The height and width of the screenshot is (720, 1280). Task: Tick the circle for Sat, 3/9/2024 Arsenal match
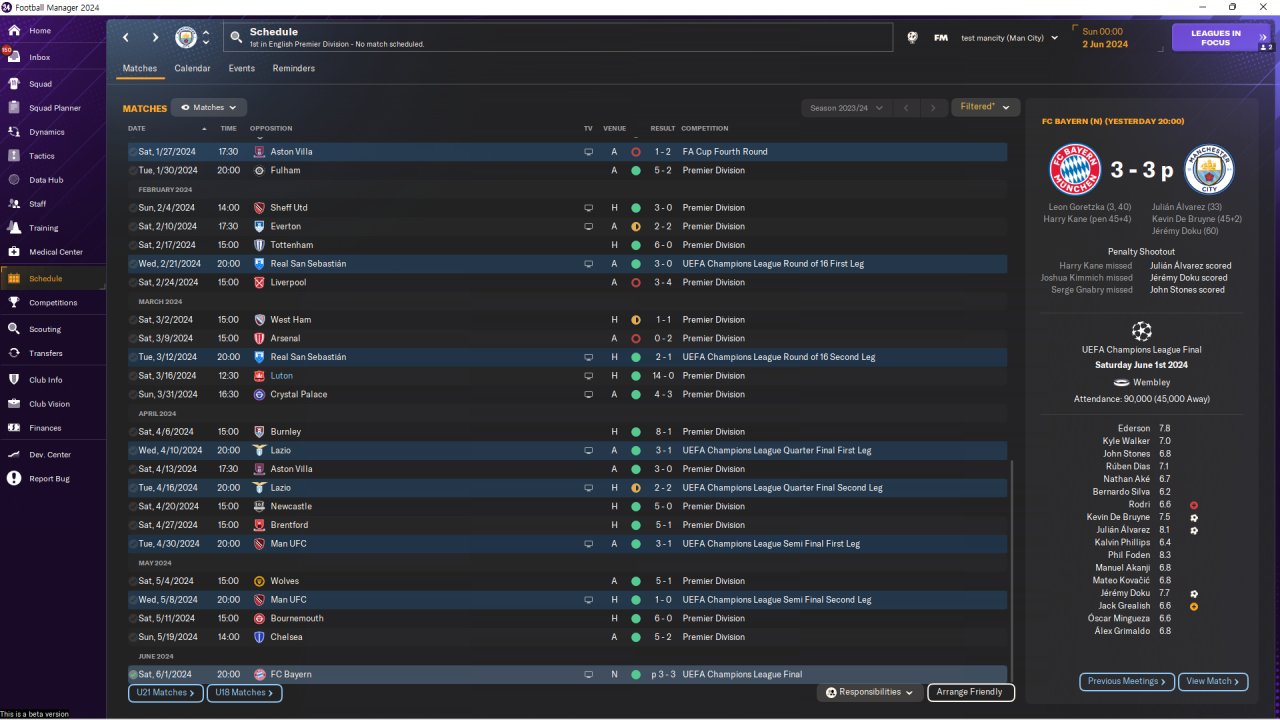[133, 339]
